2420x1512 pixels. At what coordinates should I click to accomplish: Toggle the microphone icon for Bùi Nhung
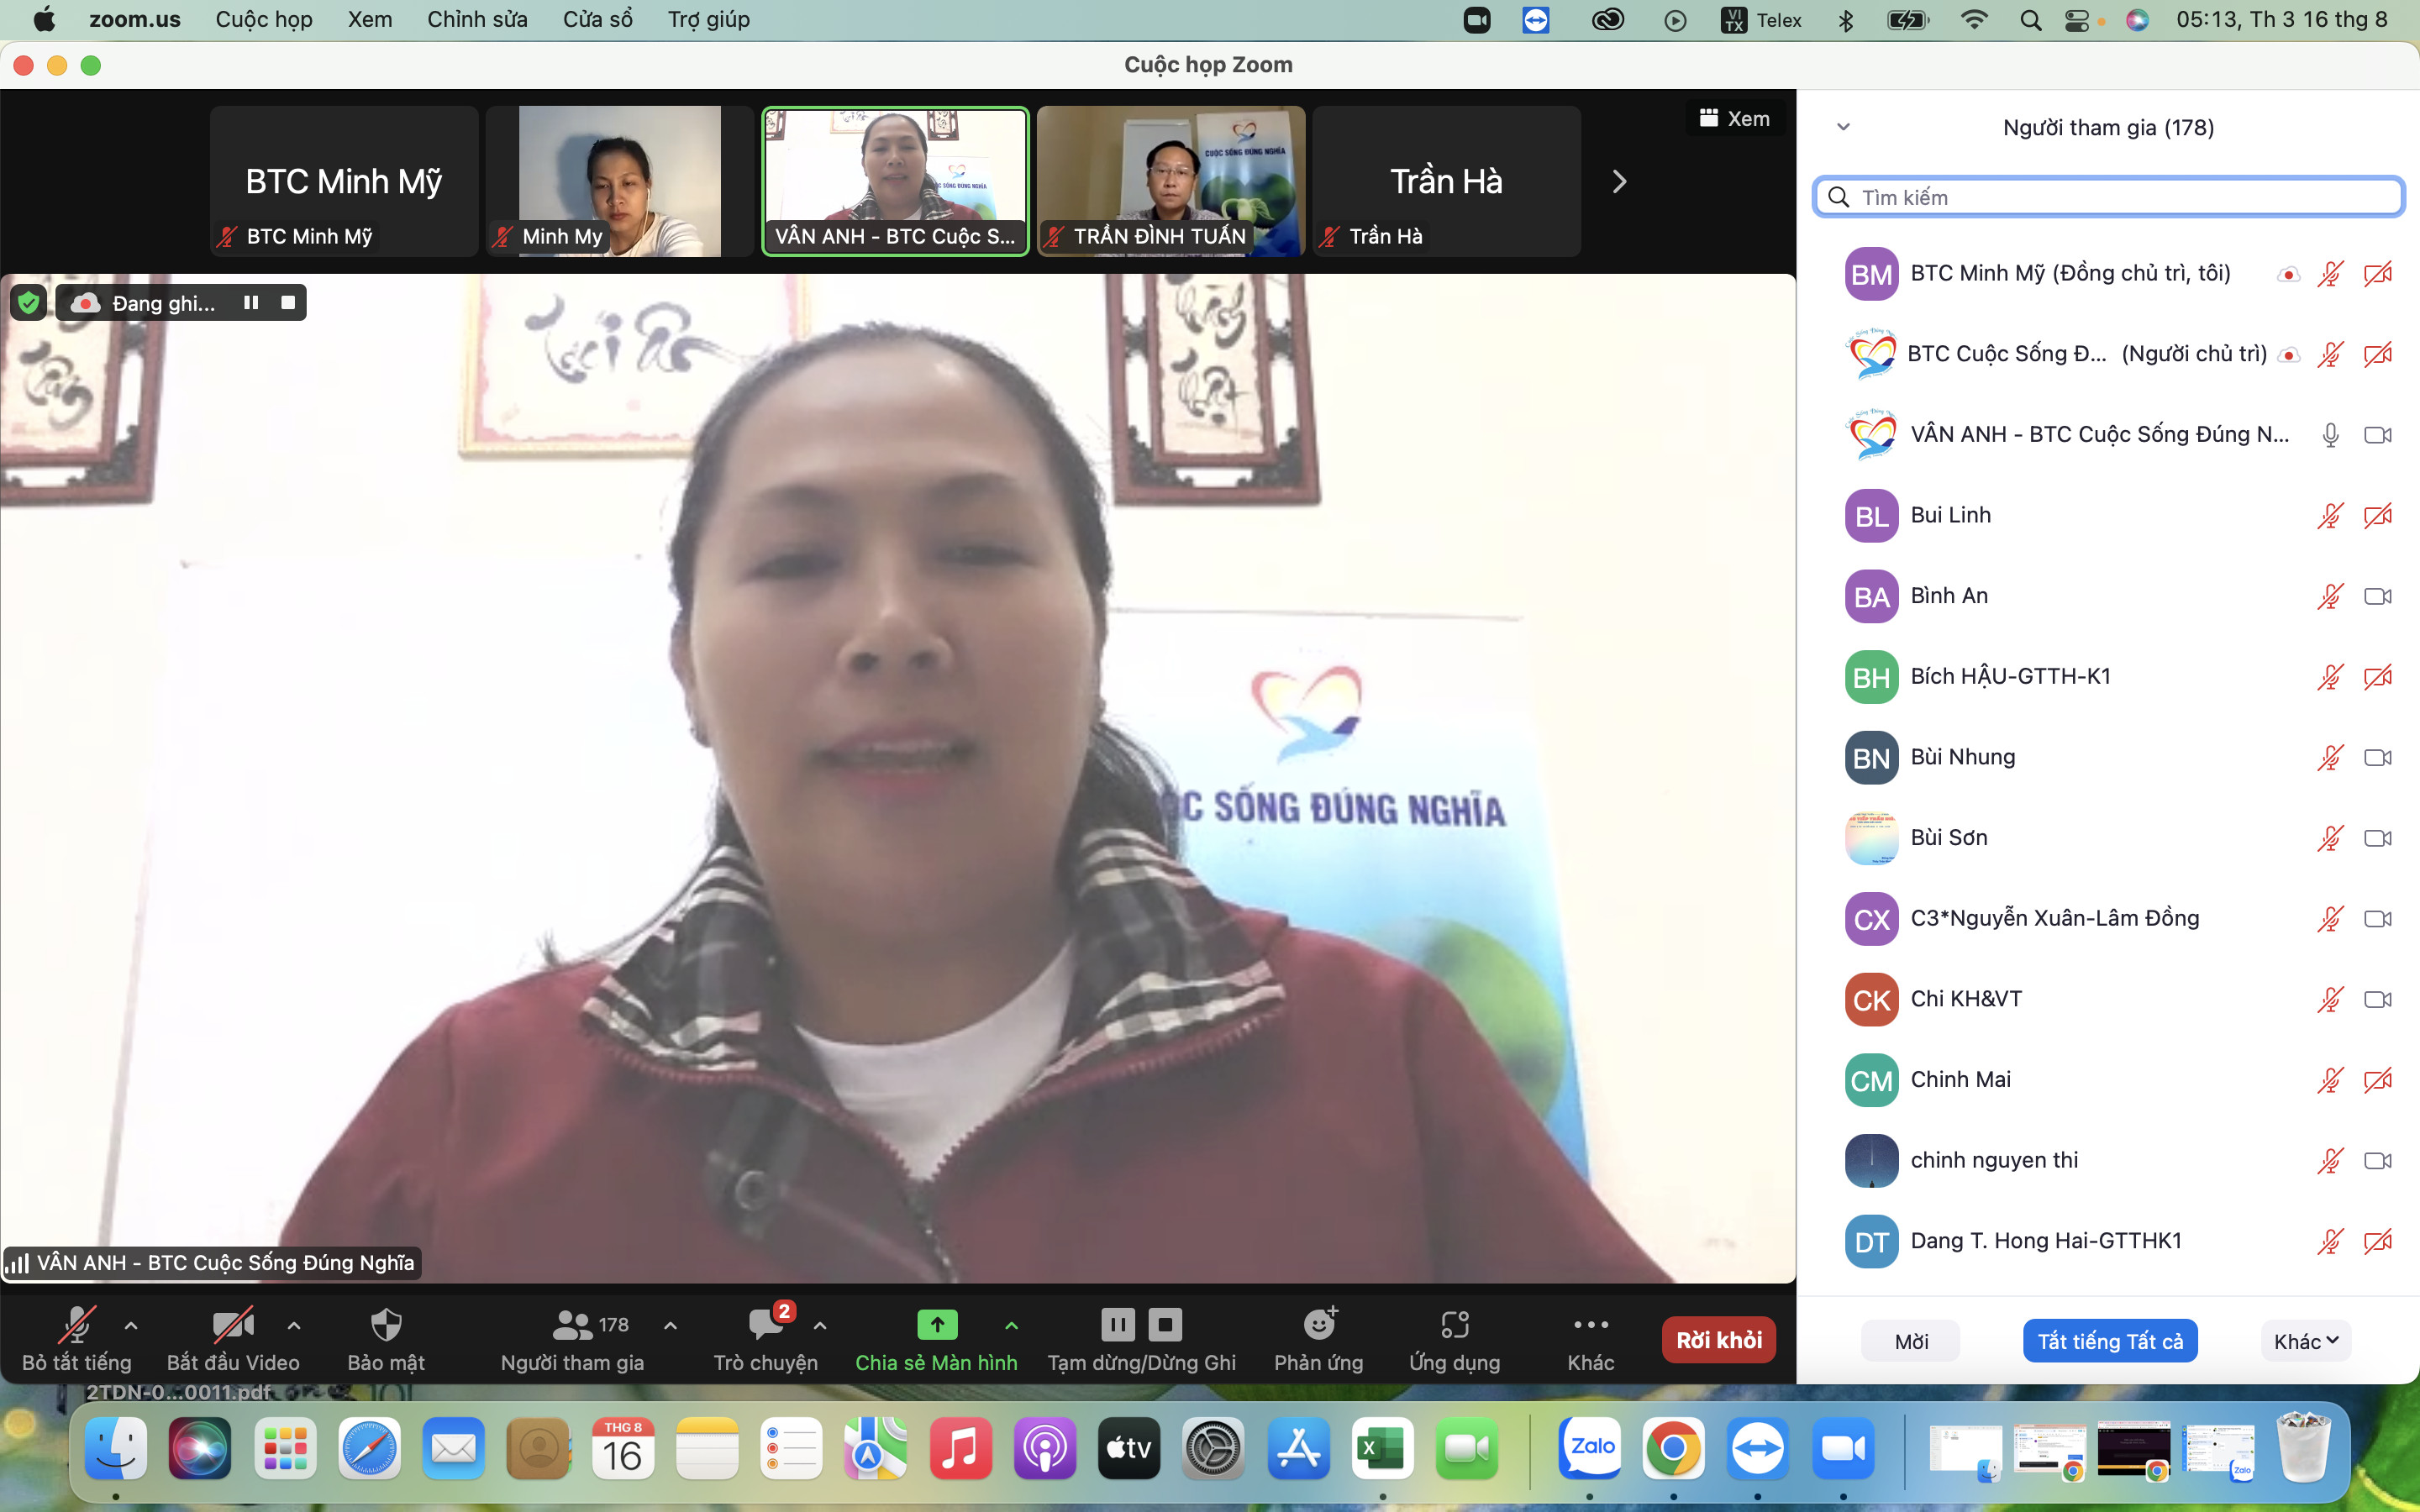[2330, 758]
